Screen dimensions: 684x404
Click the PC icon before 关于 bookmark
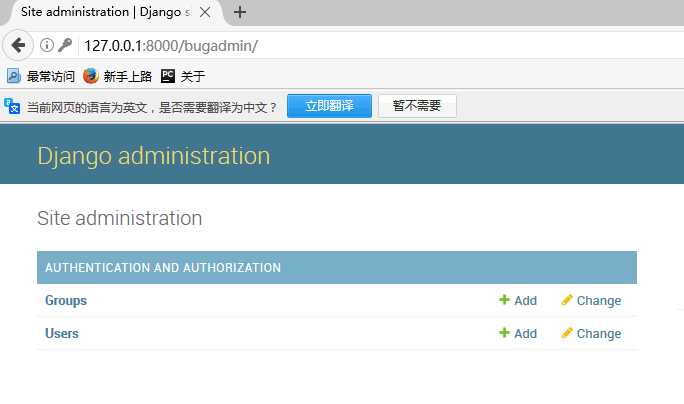[168, 76]
